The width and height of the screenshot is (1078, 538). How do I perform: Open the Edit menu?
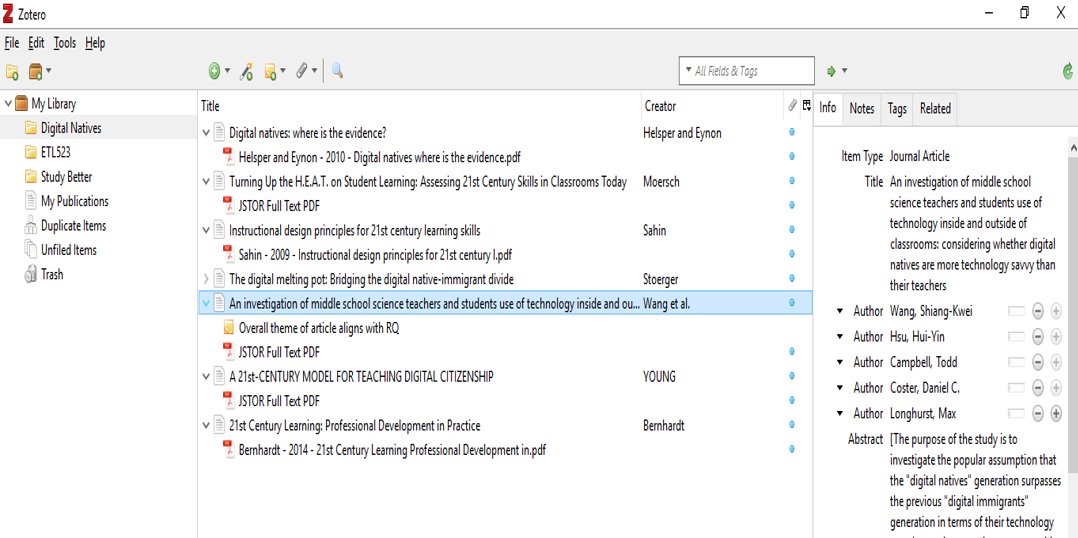[36, 43]
